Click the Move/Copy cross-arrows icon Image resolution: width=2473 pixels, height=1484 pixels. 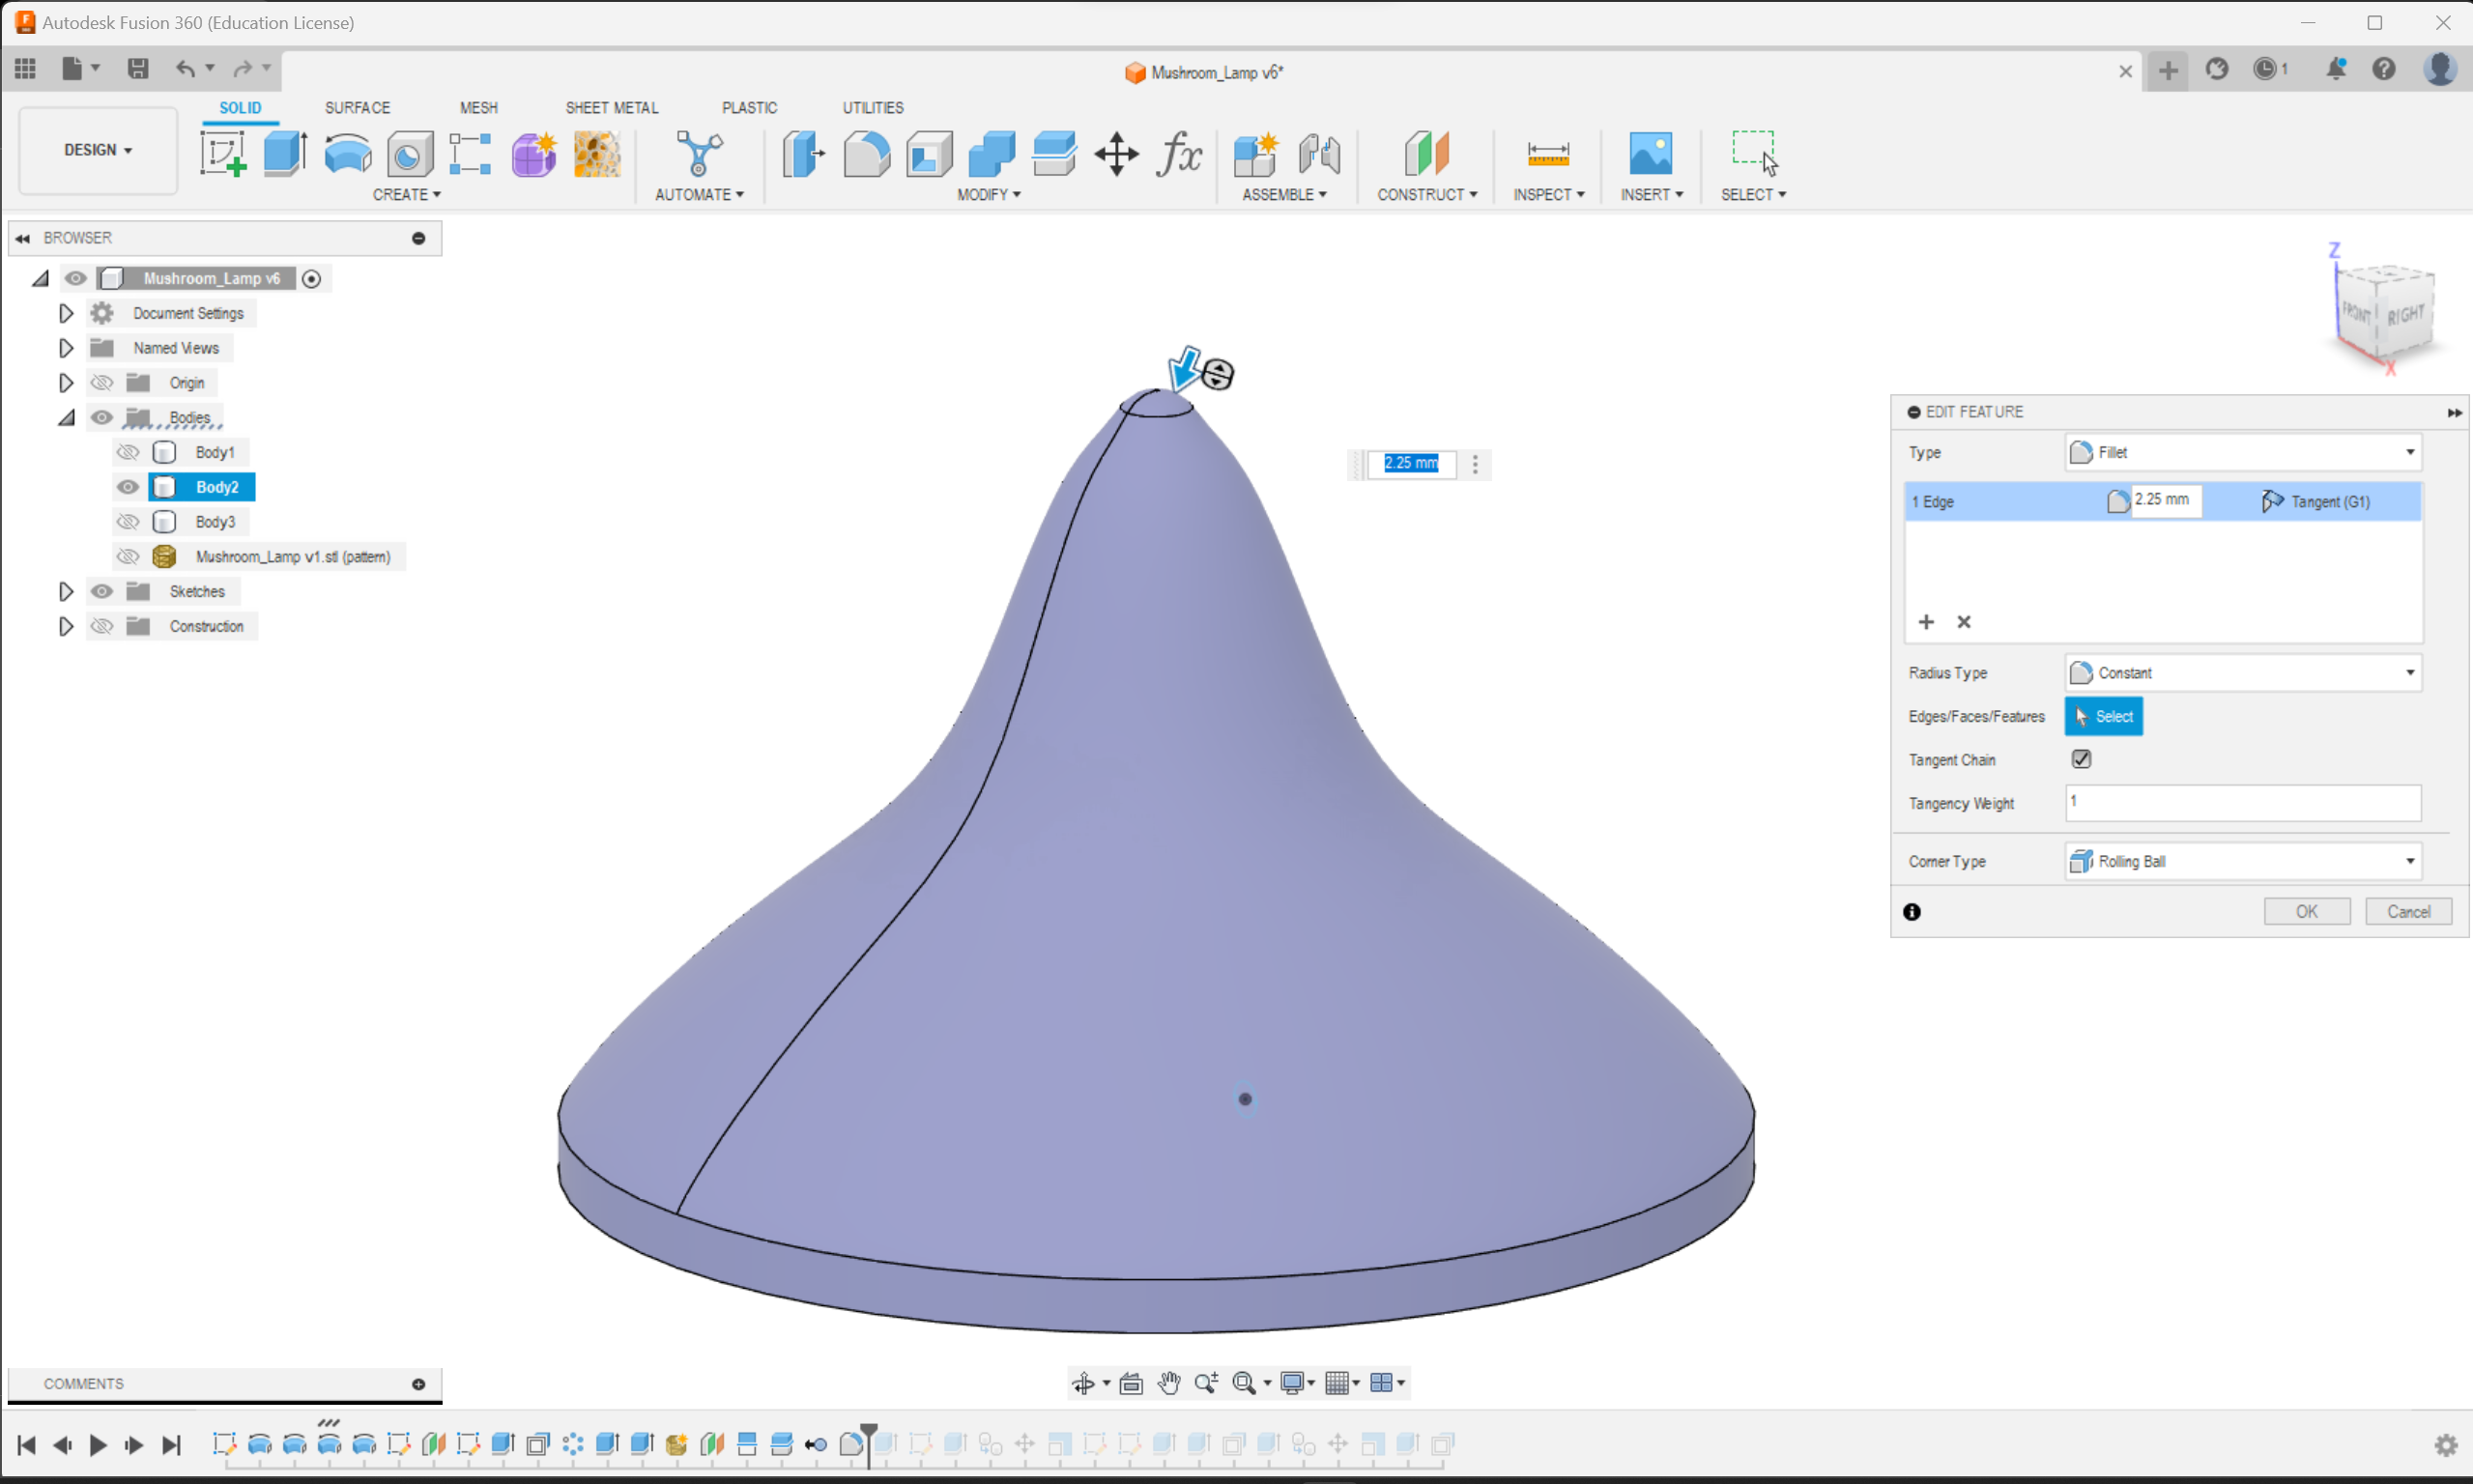(x=1116, y=154)
